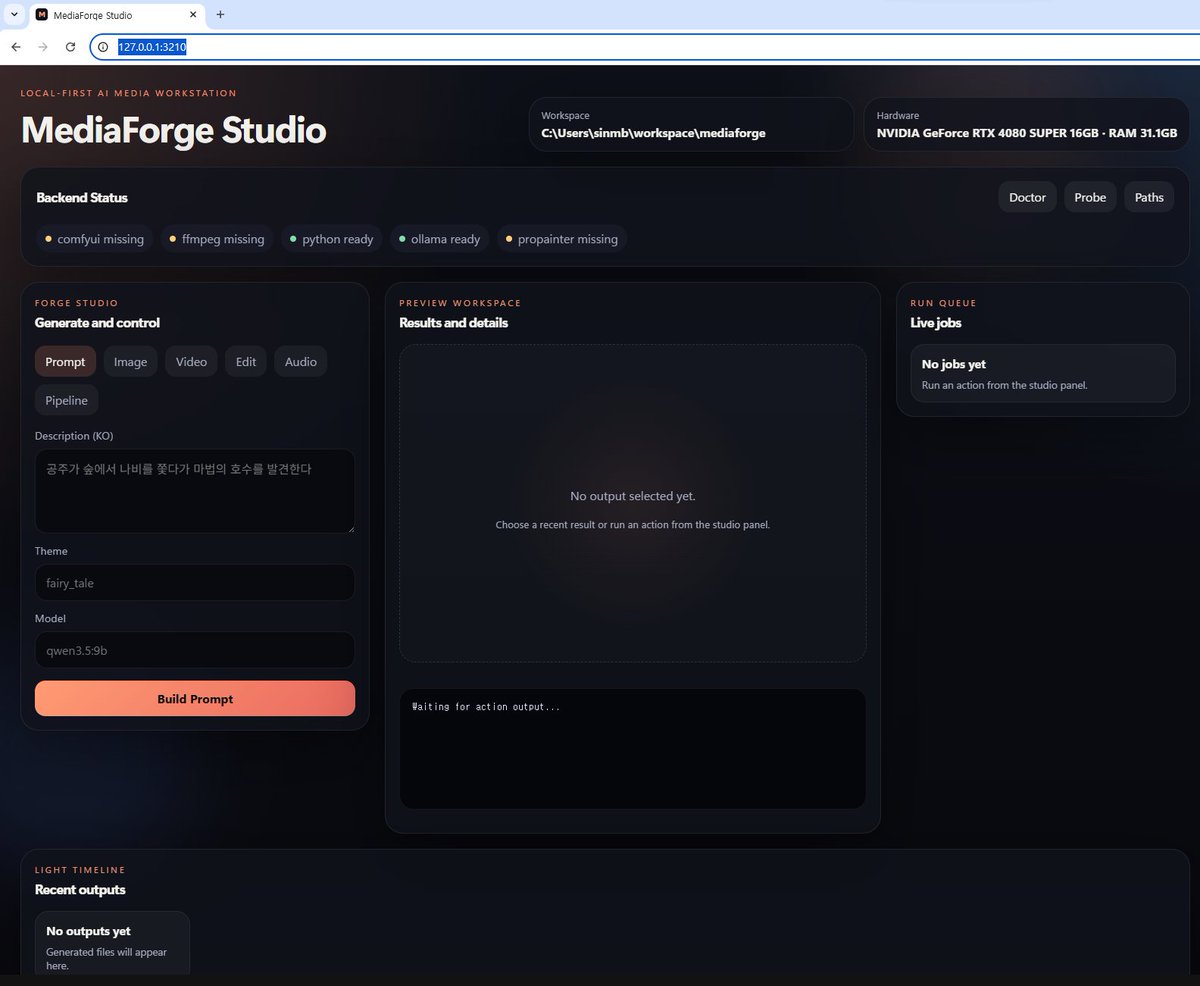Click the 'Backend Status' heading
Screen dimensions: 1200x986
(x=82, y=197)
